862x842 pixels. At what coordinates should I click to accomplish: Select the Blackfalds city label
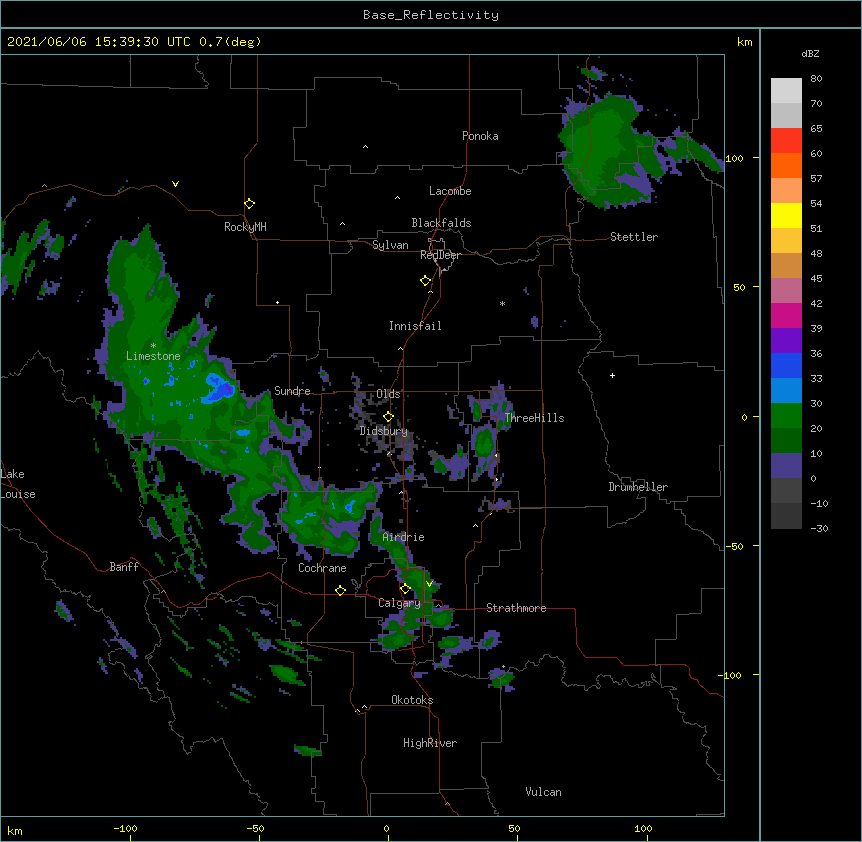(x=441, y=223)
